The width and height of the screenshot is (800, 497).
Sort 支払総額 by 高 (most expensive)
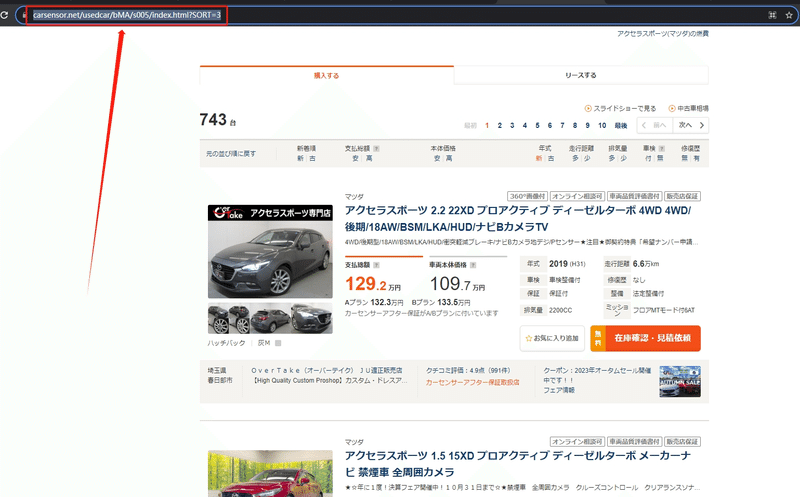point(369,159)
